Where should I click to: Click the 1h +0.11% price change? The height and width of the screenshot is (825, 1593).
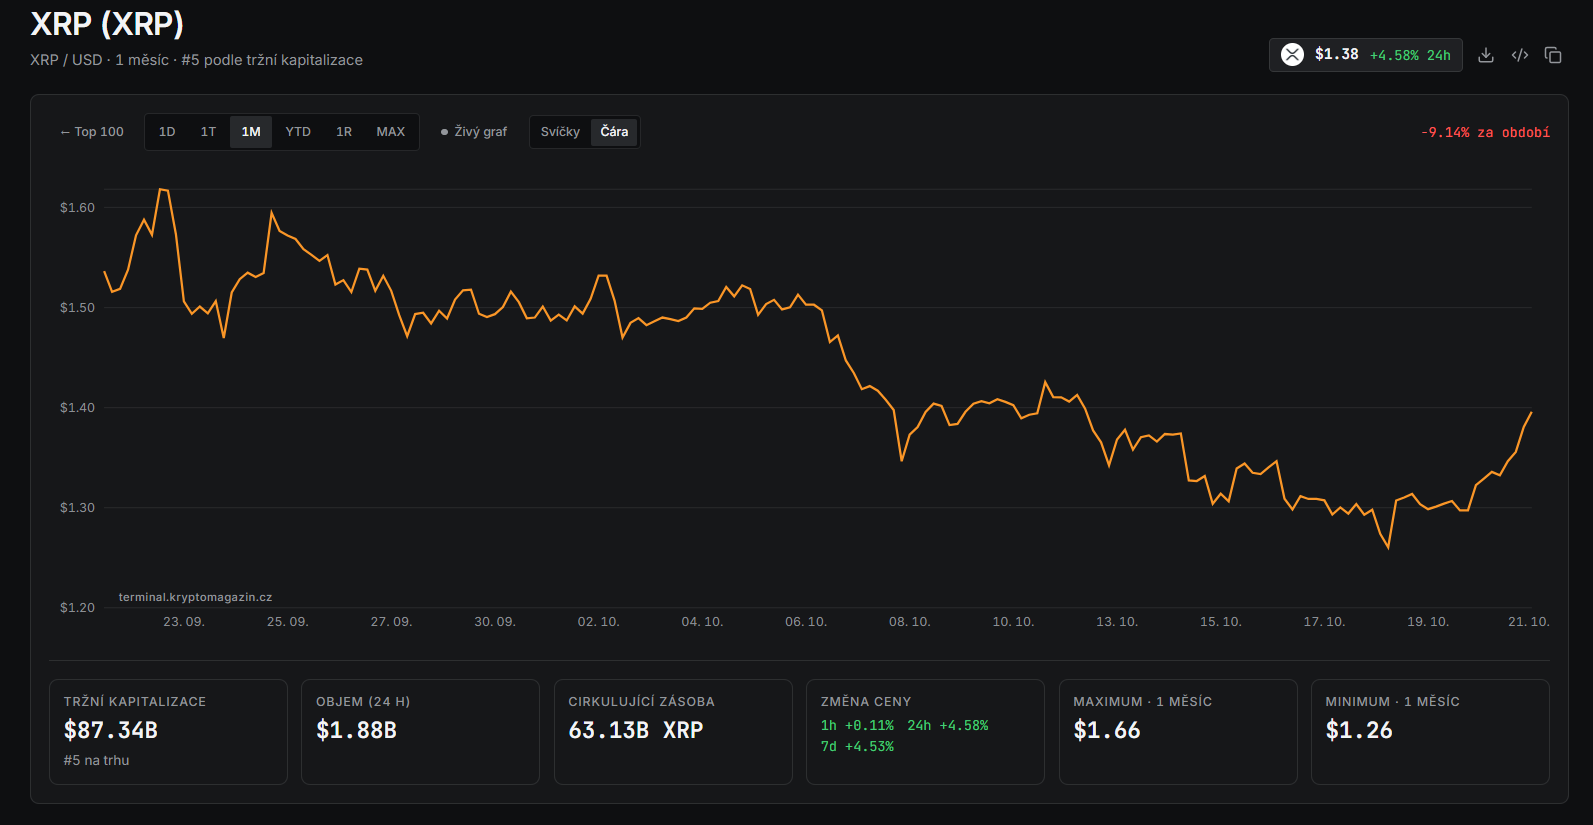[x=858, y=725]
